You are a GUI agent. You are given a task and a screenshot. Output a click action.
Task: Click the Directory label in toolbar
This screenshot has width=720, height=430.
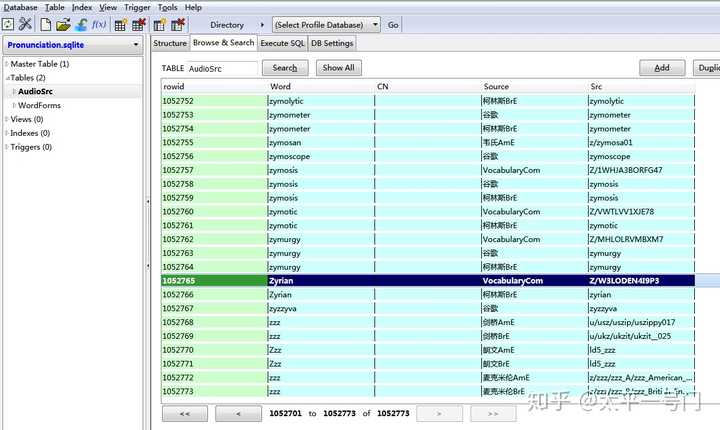coord(227,25)
